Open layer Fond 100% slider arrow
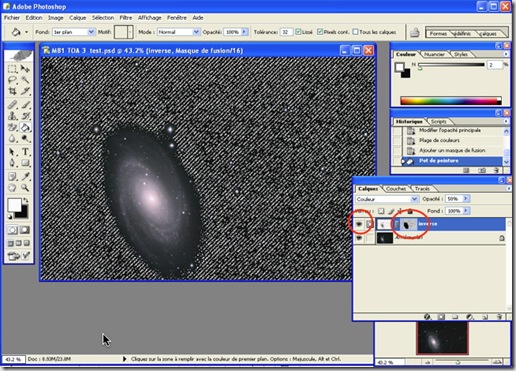Screen dimensions: 516x371 [x=466, y=211]
